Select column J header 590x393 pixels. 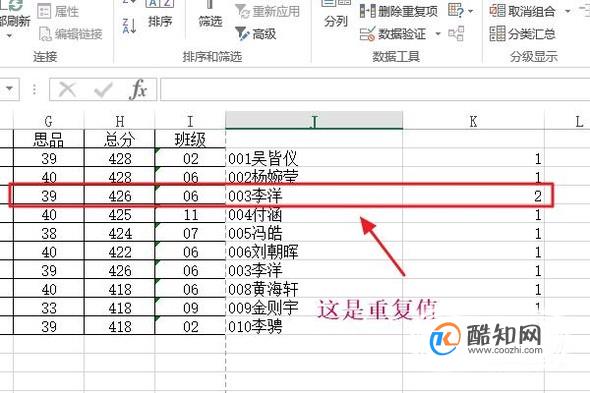[x=314, y=121]
